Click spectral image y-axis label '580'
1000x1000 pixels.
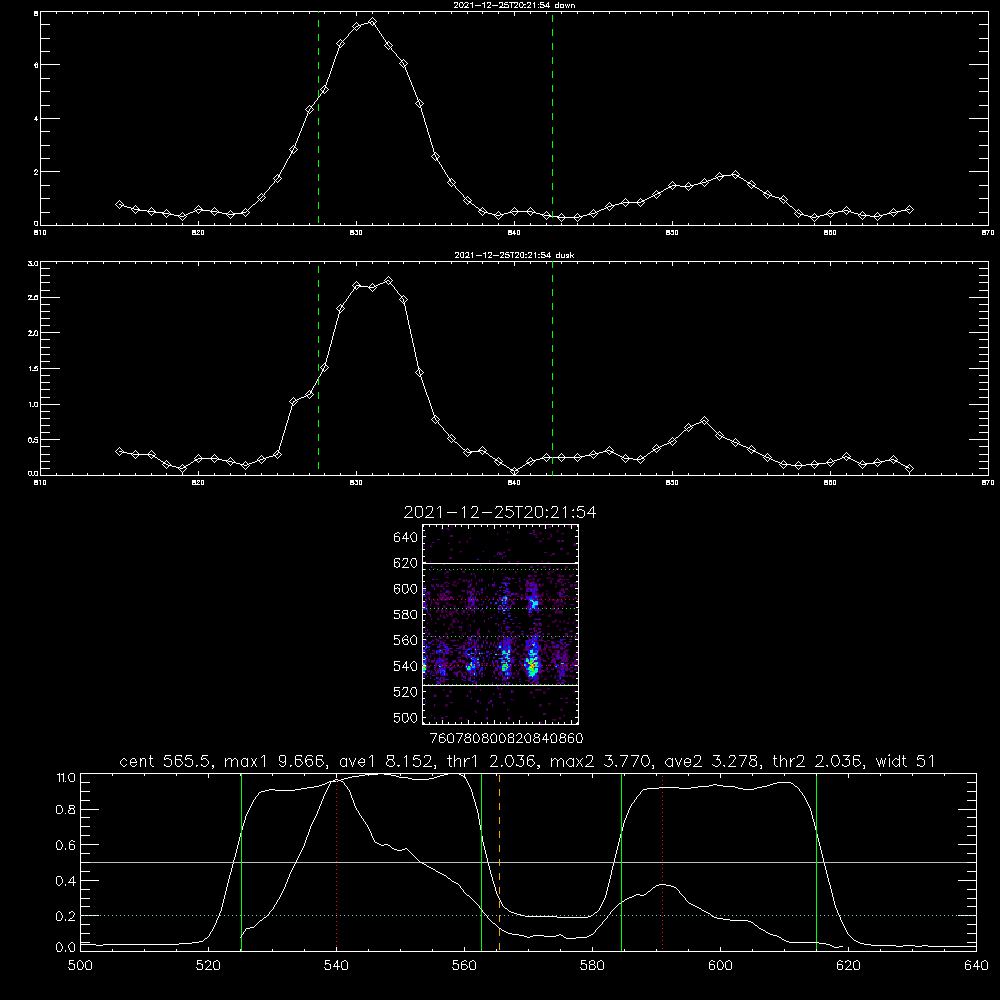click(x=405, y=615)
